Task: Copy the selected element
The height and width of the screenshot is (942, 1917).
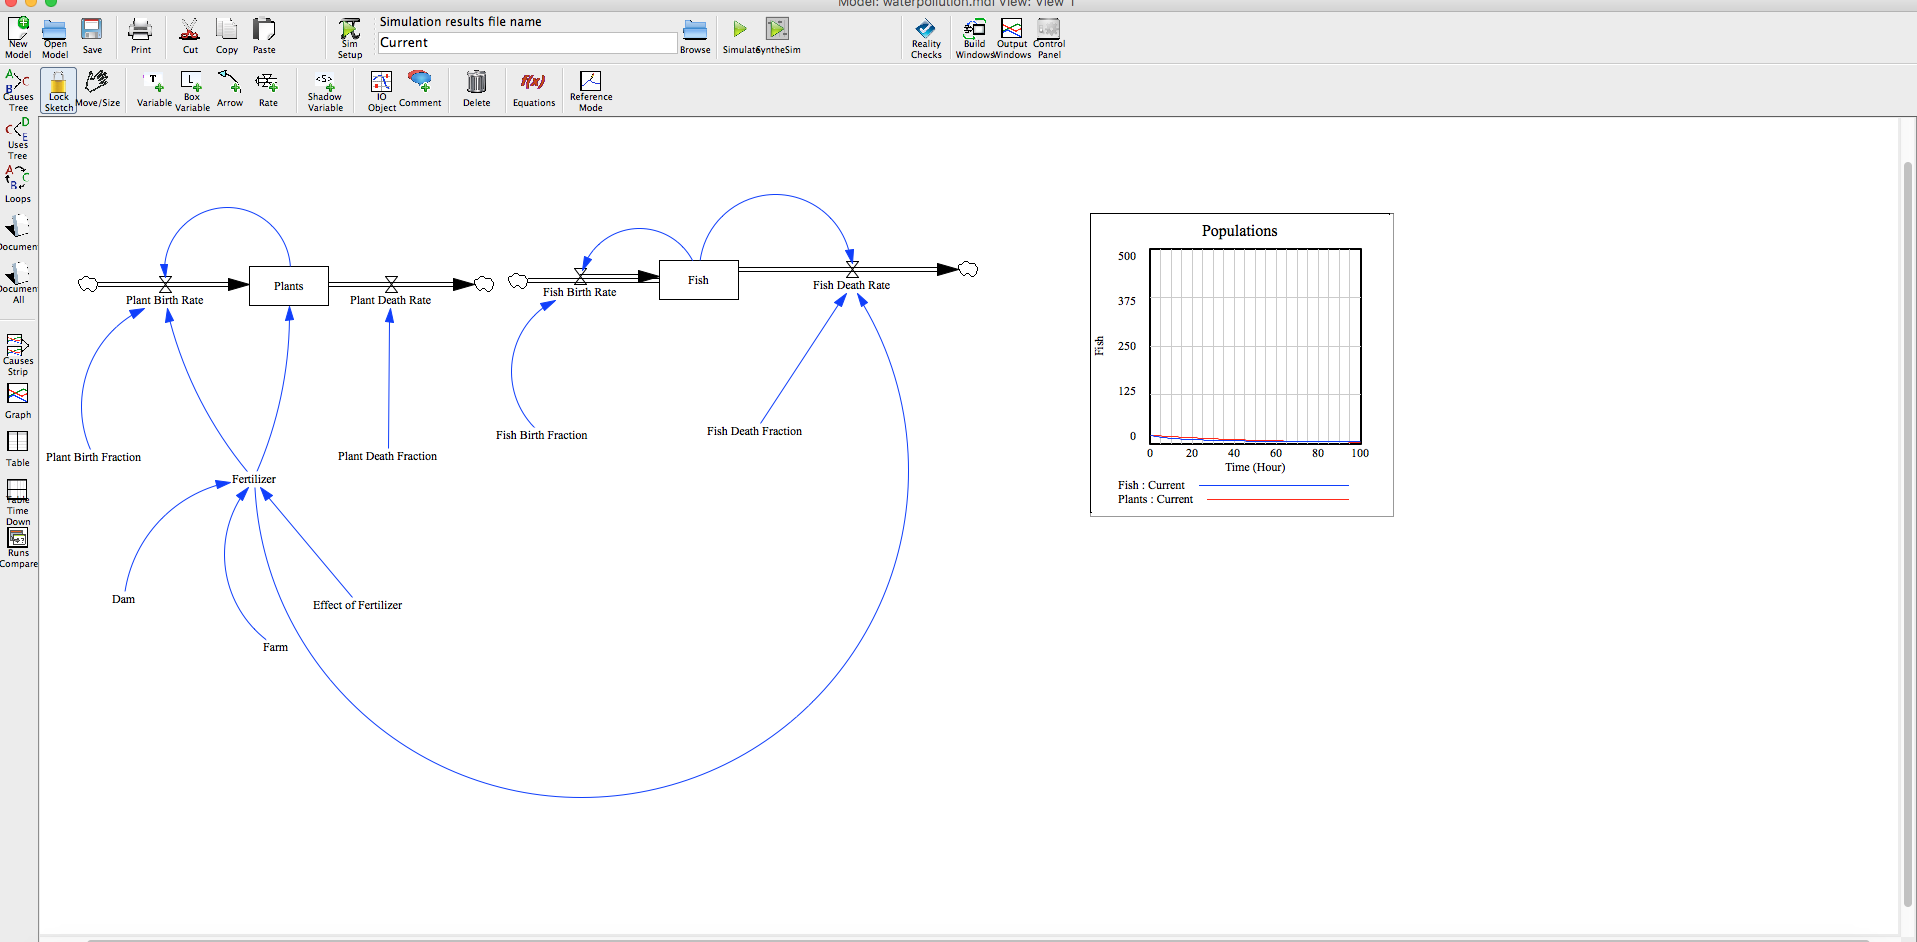Action: click(x=227, y=36)
